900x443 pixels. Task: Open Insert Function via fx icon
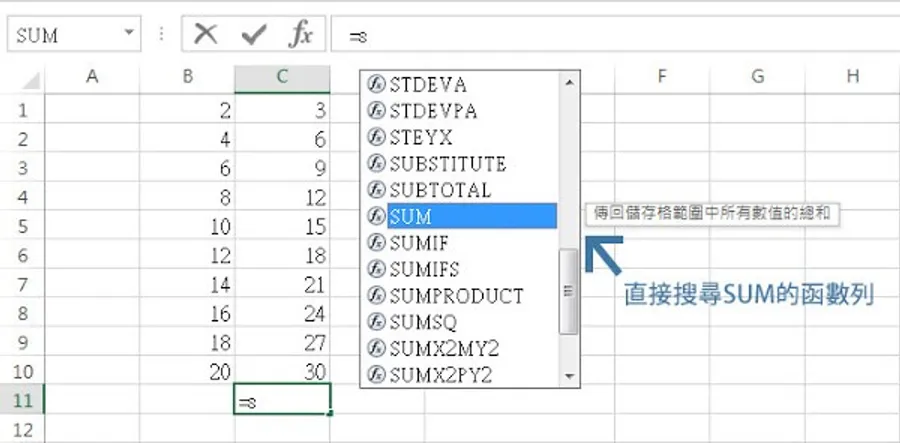[x=300, y=35]
